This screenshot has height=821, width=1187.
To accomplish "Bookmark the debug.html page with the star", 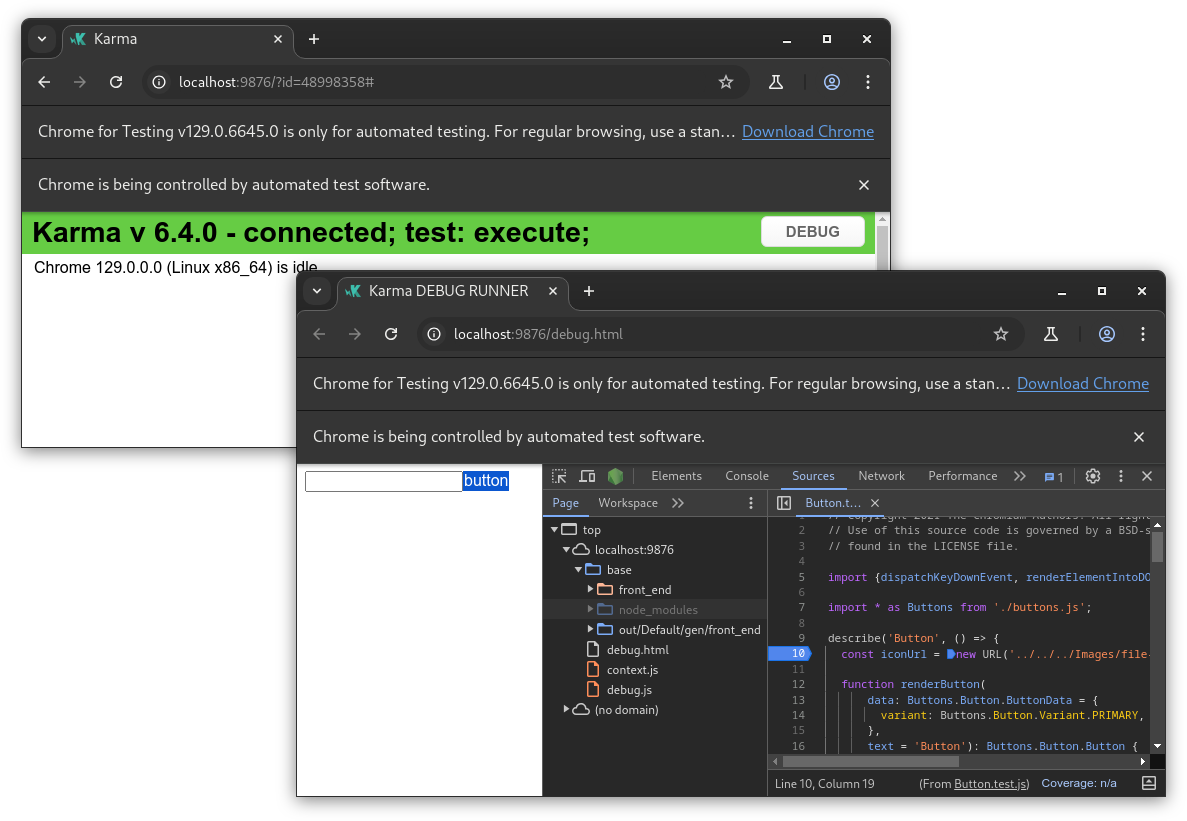I will (x=1001, y=334).
